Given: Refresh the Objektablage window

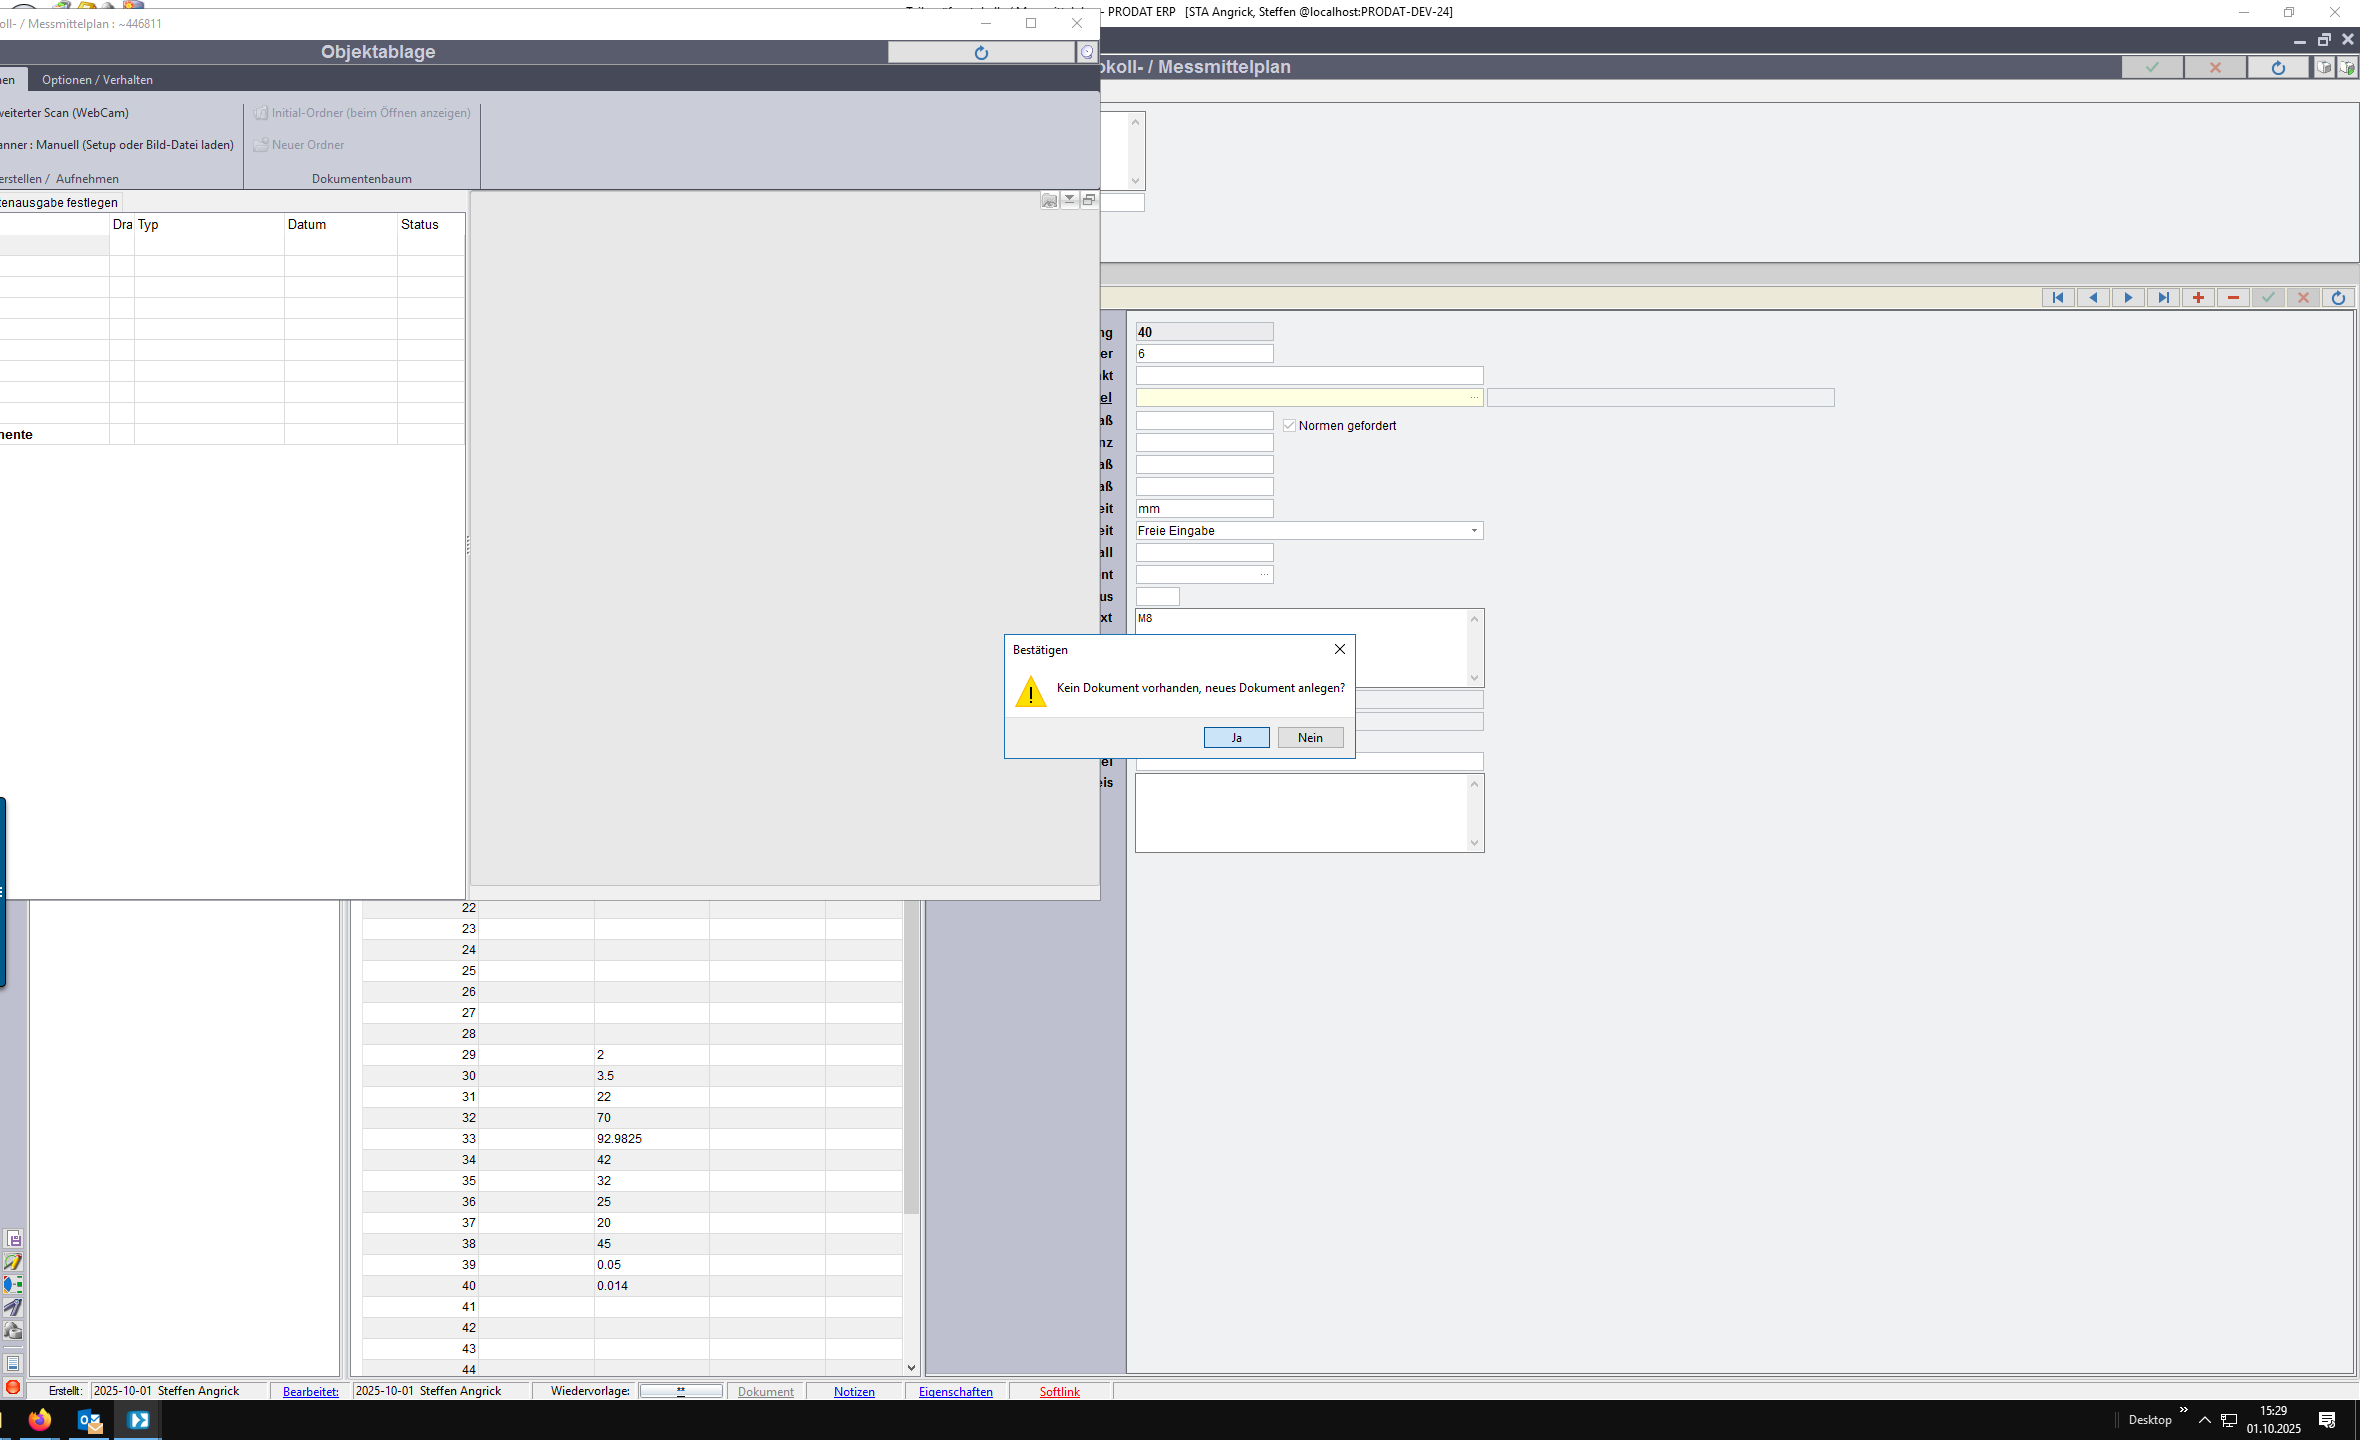Looking at the screenshot, I should [x=980, y=53].
